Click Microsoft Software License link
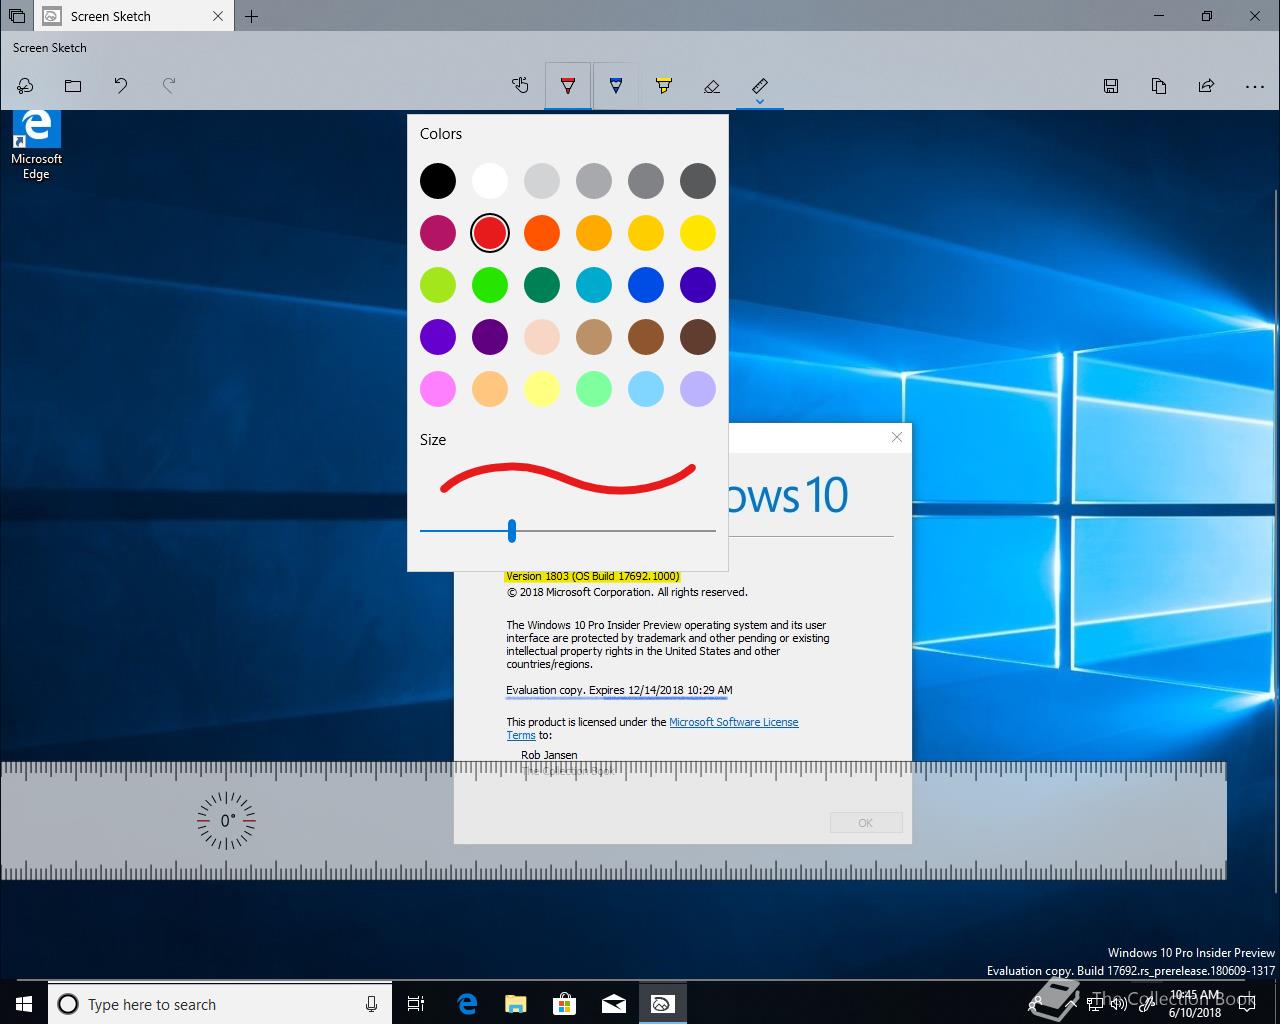 [x=733, y=722]
